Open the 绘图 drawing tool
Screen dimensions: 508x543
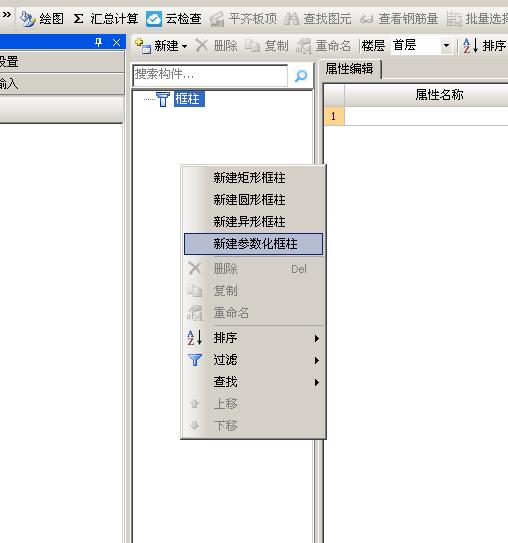point(42,18)
